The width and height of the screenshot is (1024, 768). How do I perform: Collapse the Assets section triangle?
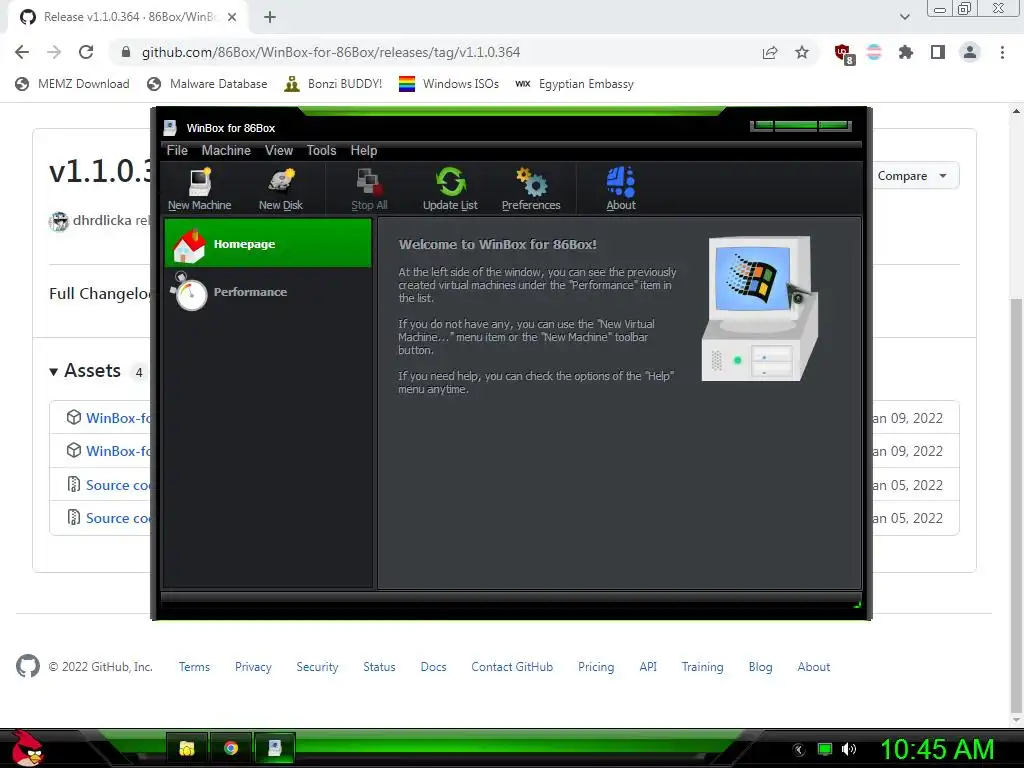pos(54,372)
